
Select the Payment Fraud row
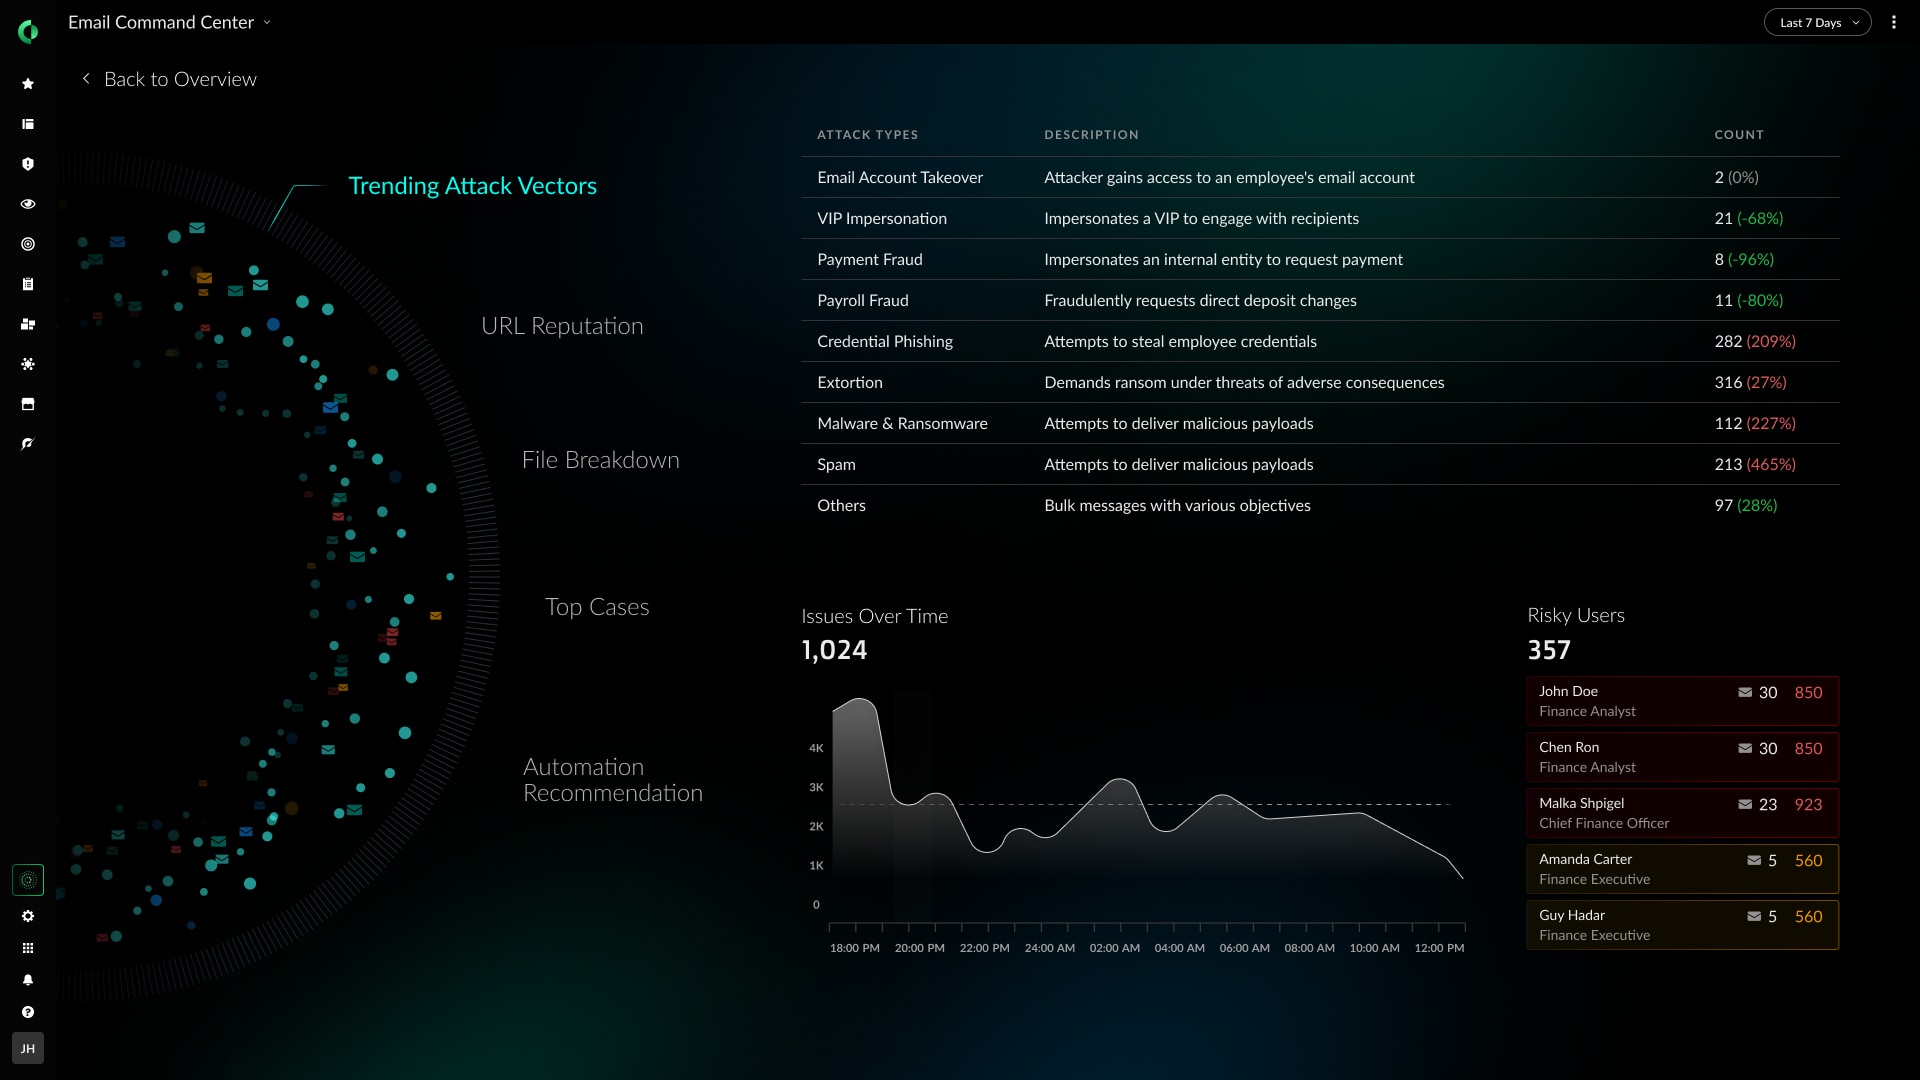coord(1320,259)
